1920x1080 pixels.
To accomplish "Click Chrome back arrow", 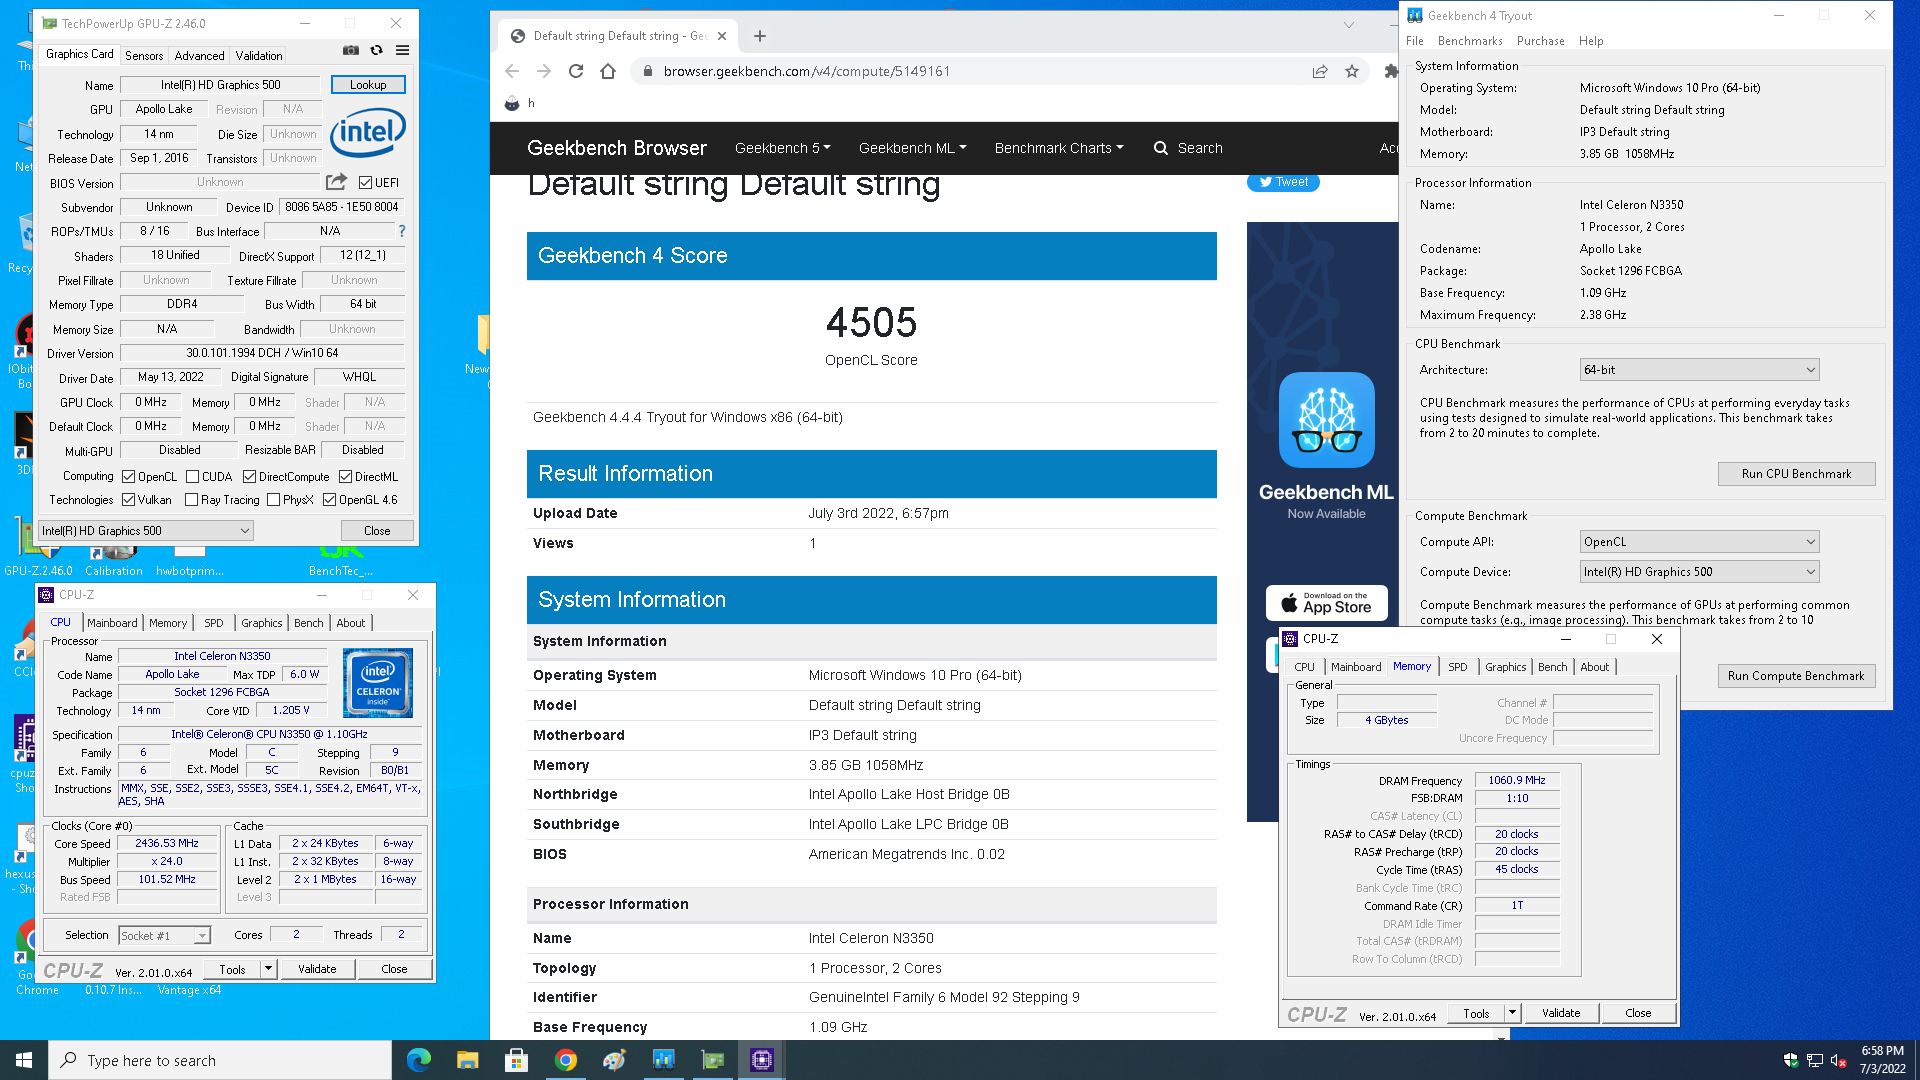I will coord(512,71).
